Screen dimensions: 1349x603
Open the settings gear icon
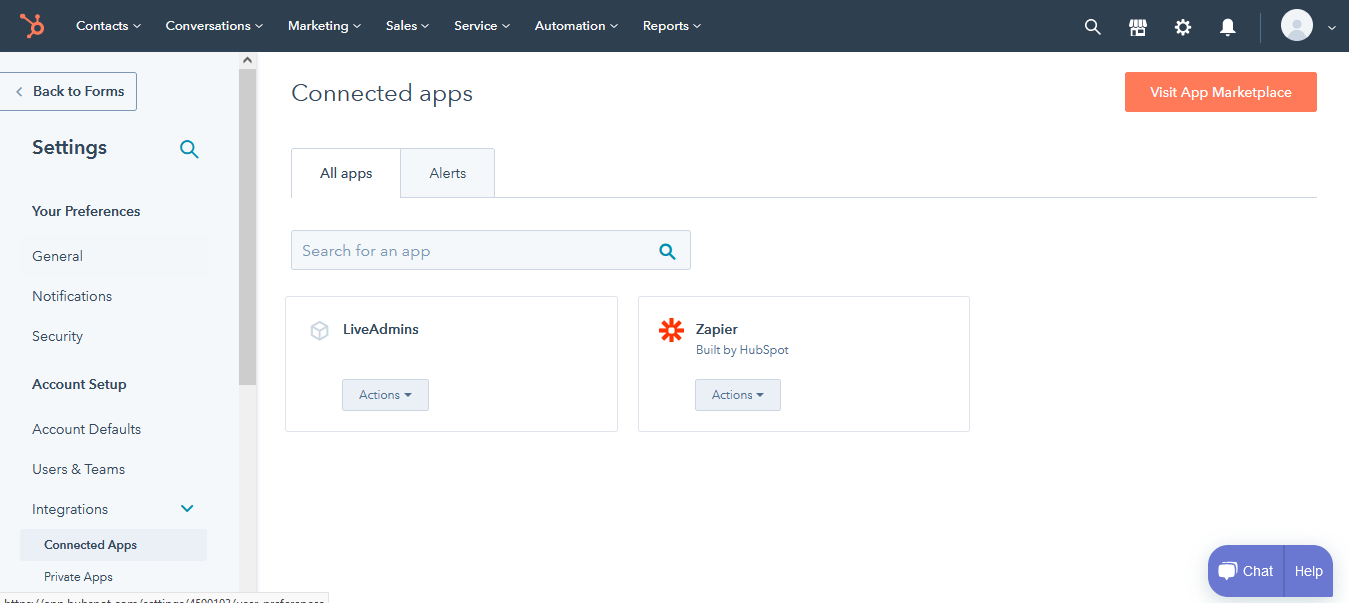(1183, 27)
